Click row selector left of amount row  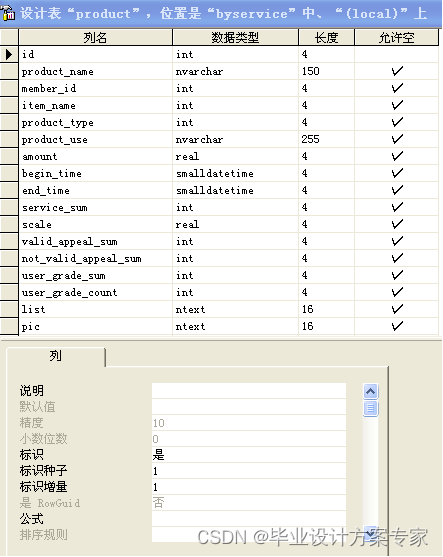point(9,157)
